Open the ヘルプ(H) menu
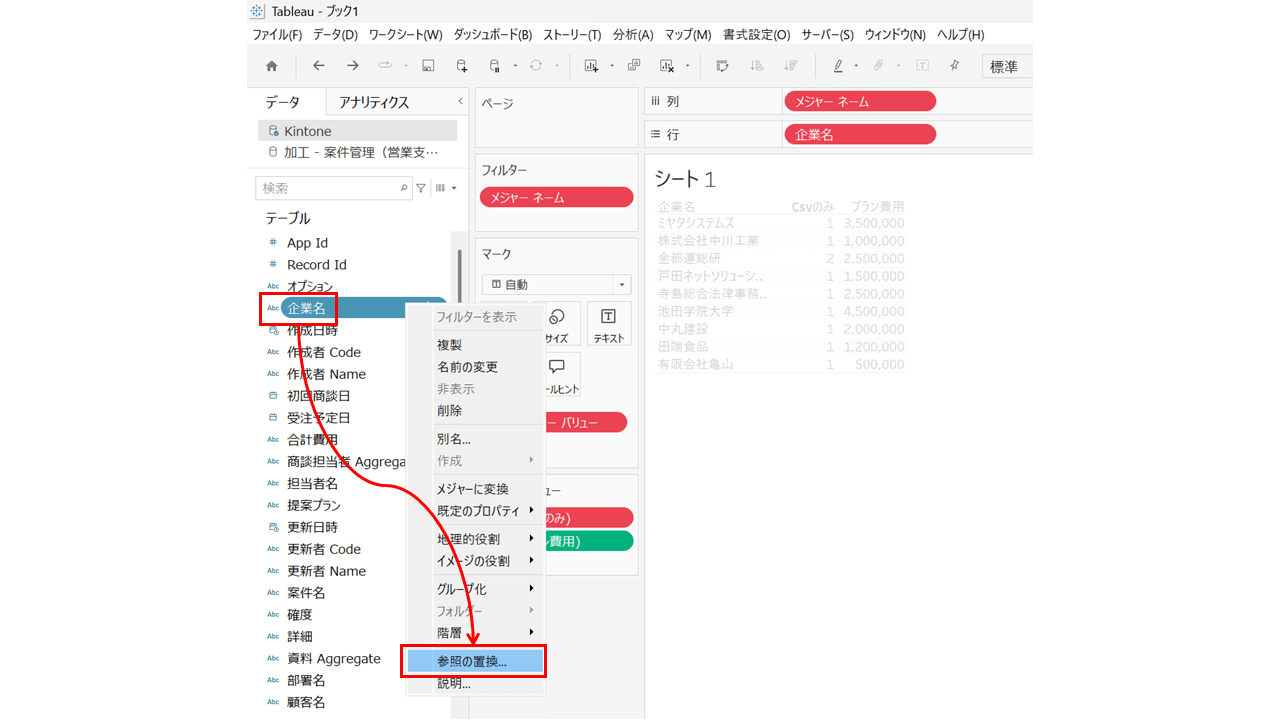This screenshot has height=720, width=1280. point(961,34)
